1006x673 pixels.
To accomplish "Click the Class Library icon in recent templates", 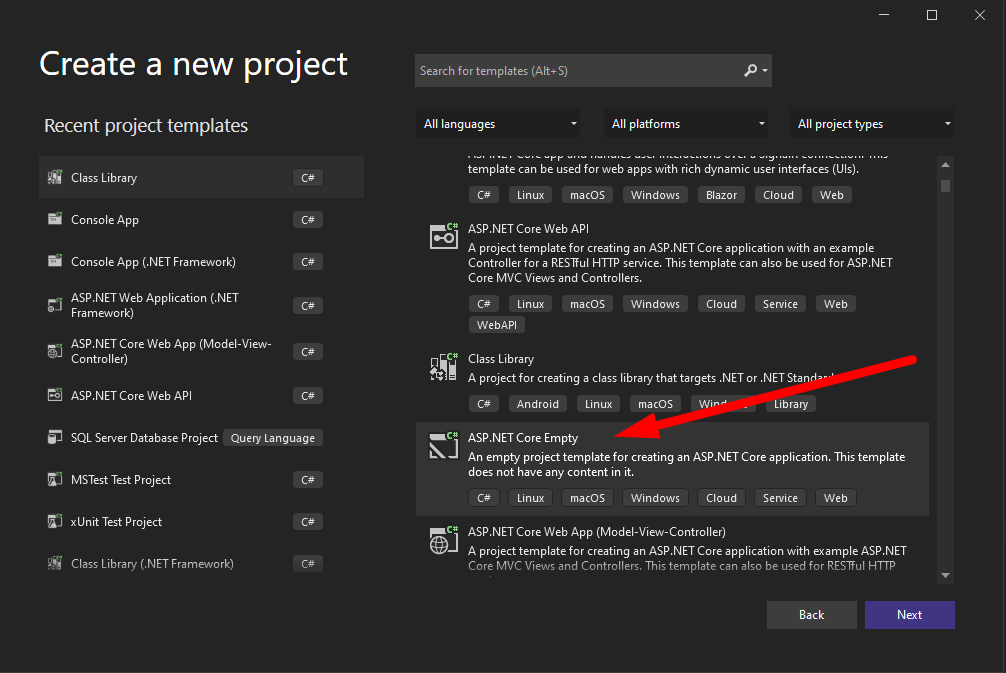I will pyautogui.click(x=54, y=178).
